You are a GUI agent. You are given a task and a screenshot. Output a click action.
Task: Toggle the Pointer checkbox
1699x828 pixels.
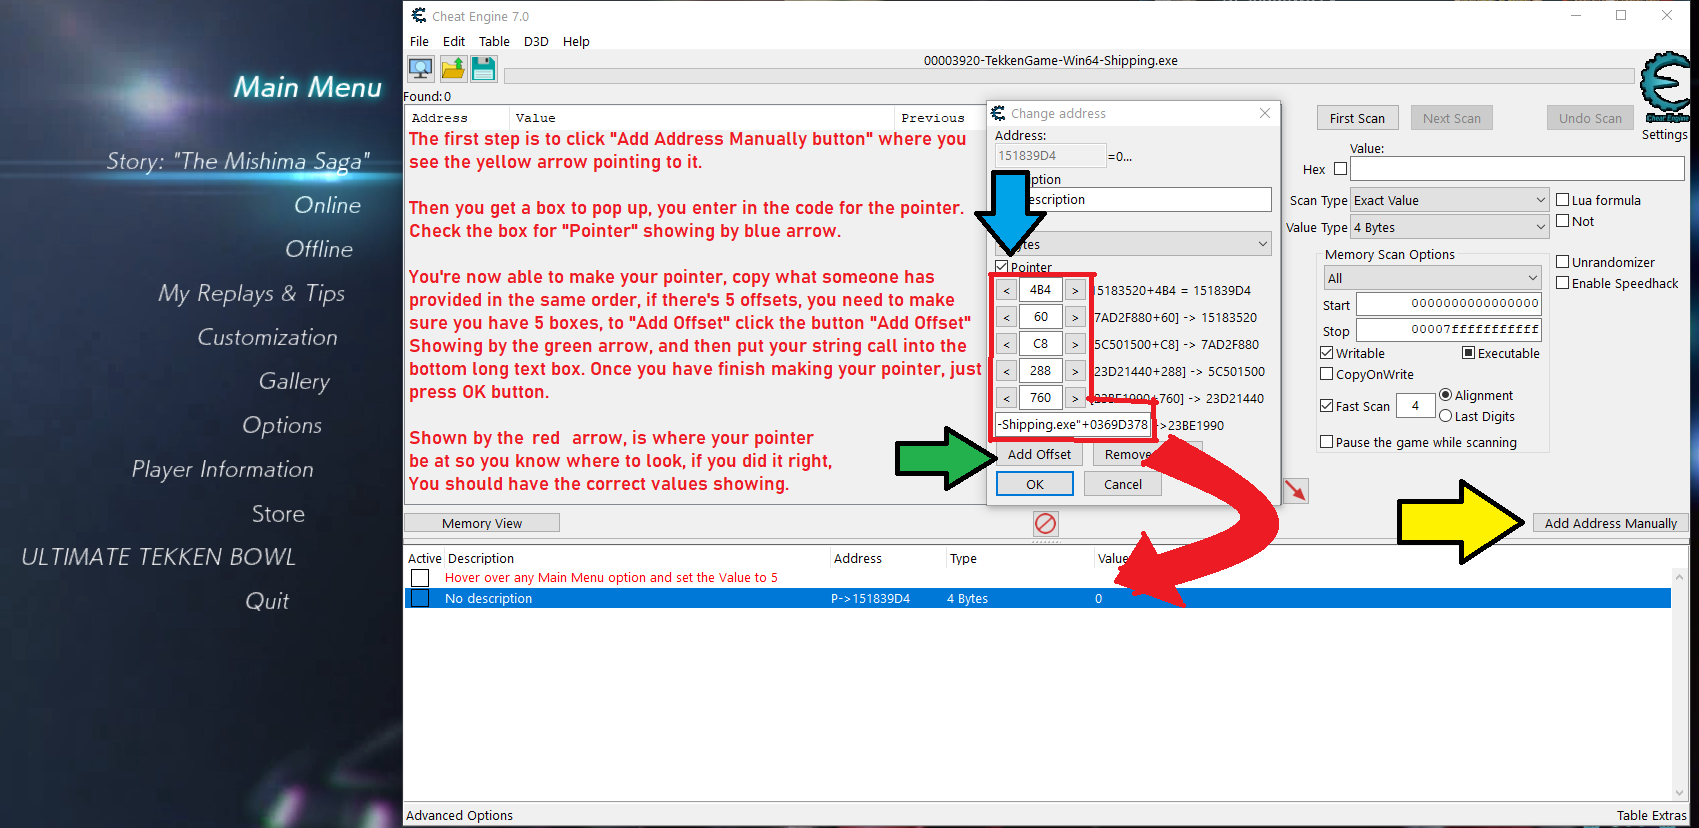(1002, 267)
